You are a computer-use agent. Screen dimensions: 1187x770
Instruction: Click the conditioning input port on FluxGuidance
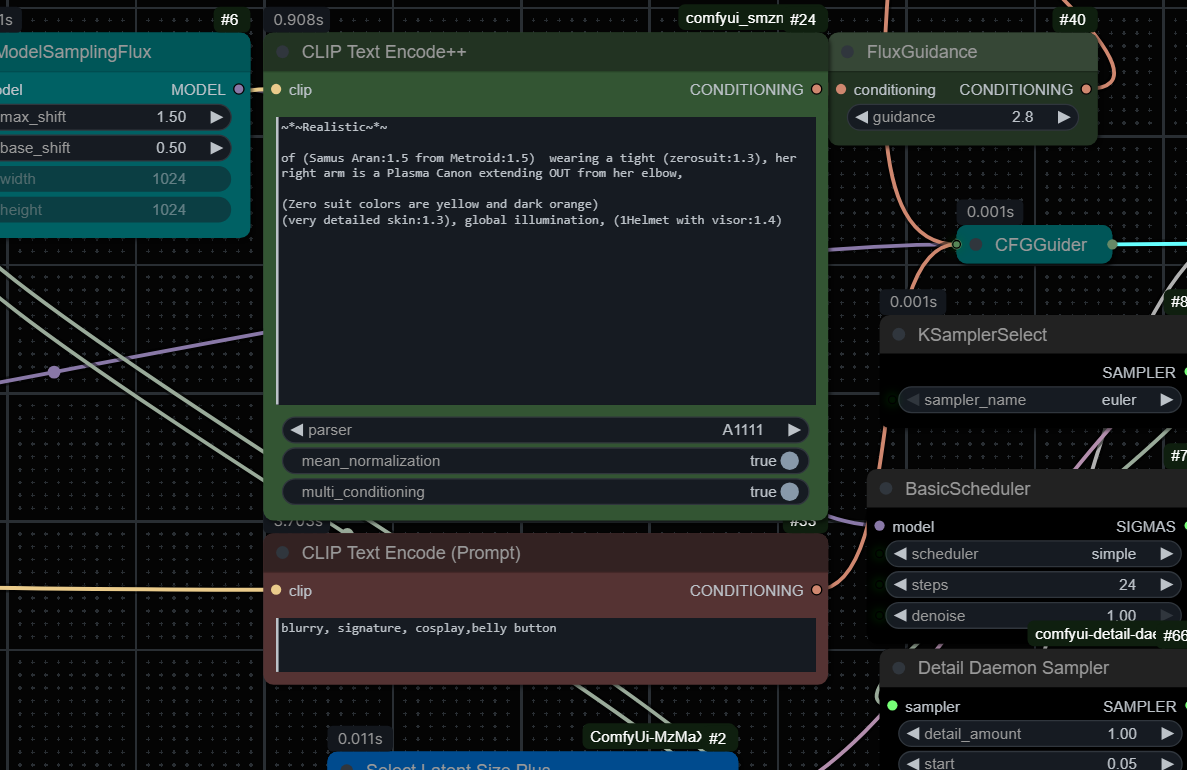pyautogui.click(x=841, y=89)
